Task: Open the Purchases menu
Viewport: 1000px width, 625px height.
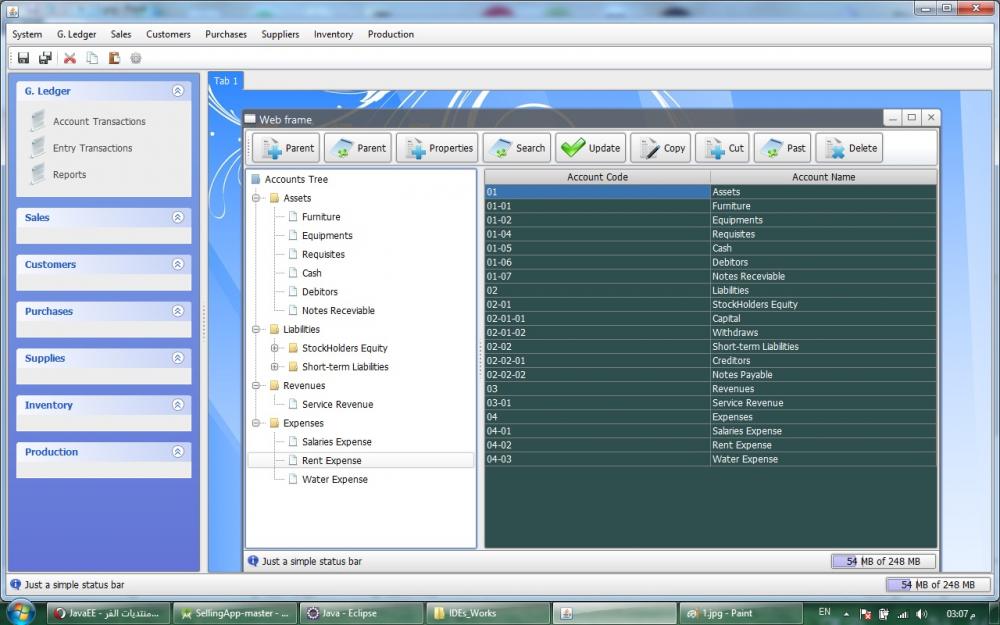Action: [226, 34]
